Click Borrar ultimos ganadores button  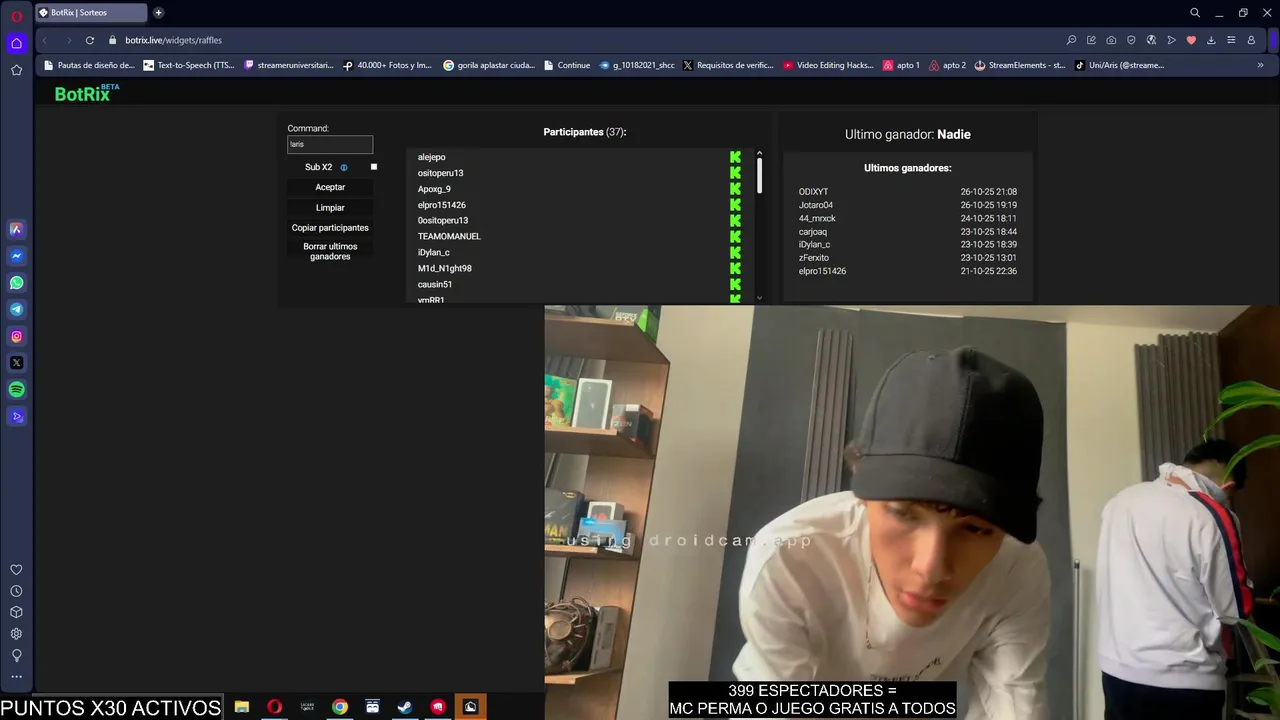click(x=330, y=251)
